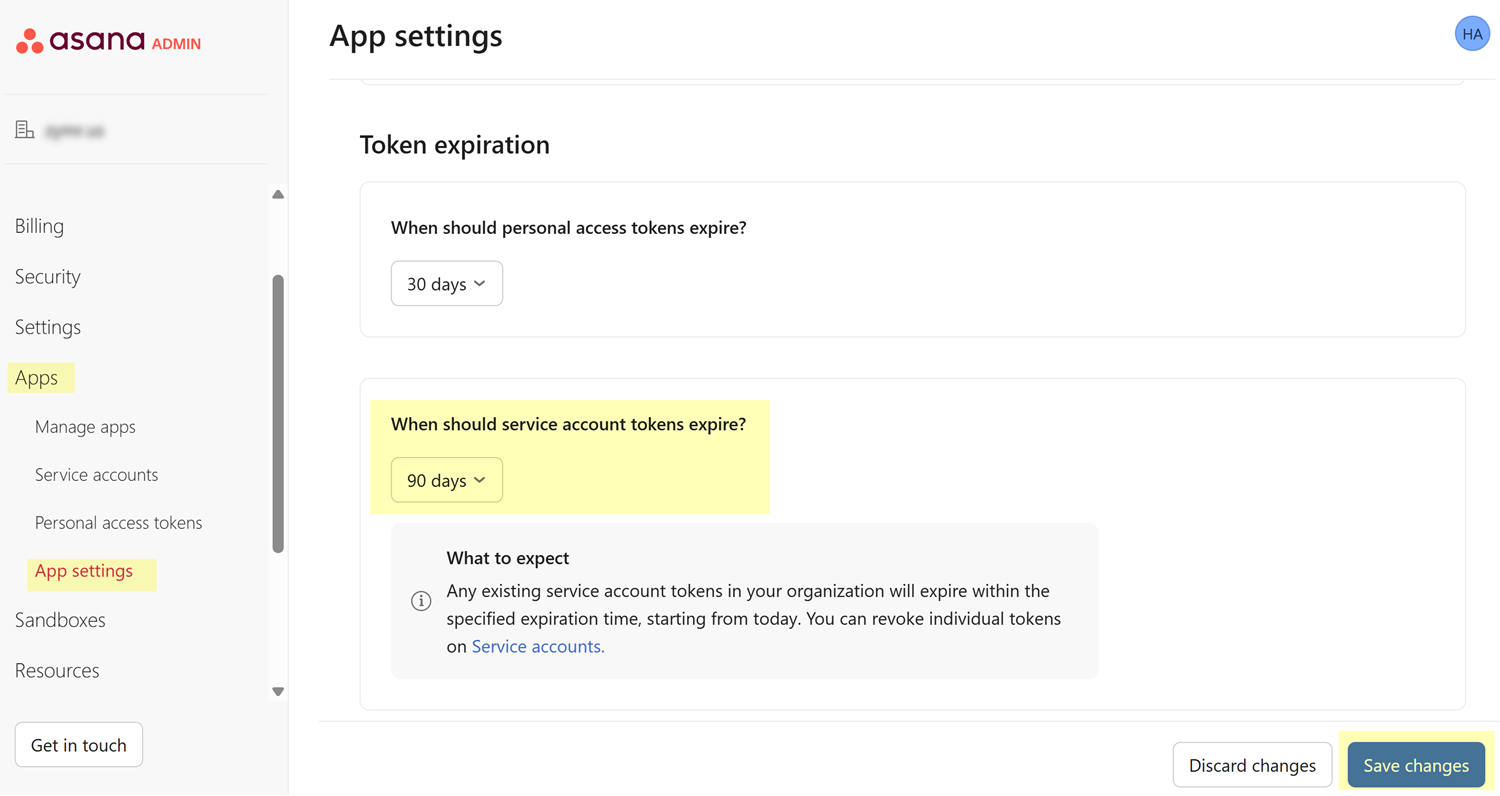1500x796 pixels.
Task: Click the Asana logo
Action: (80, 42)
